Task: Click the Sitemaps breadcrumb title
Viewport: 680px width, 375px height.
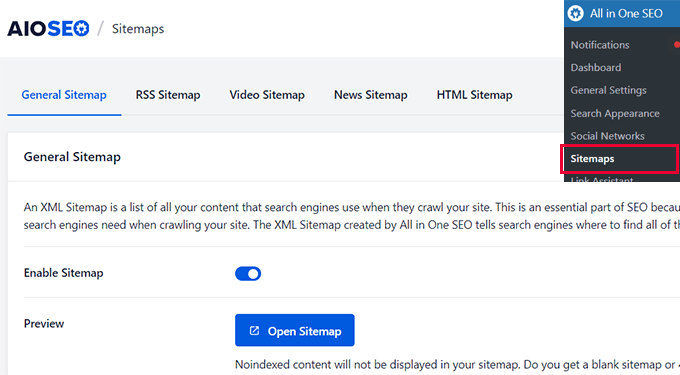Action: tap(138, 29)
